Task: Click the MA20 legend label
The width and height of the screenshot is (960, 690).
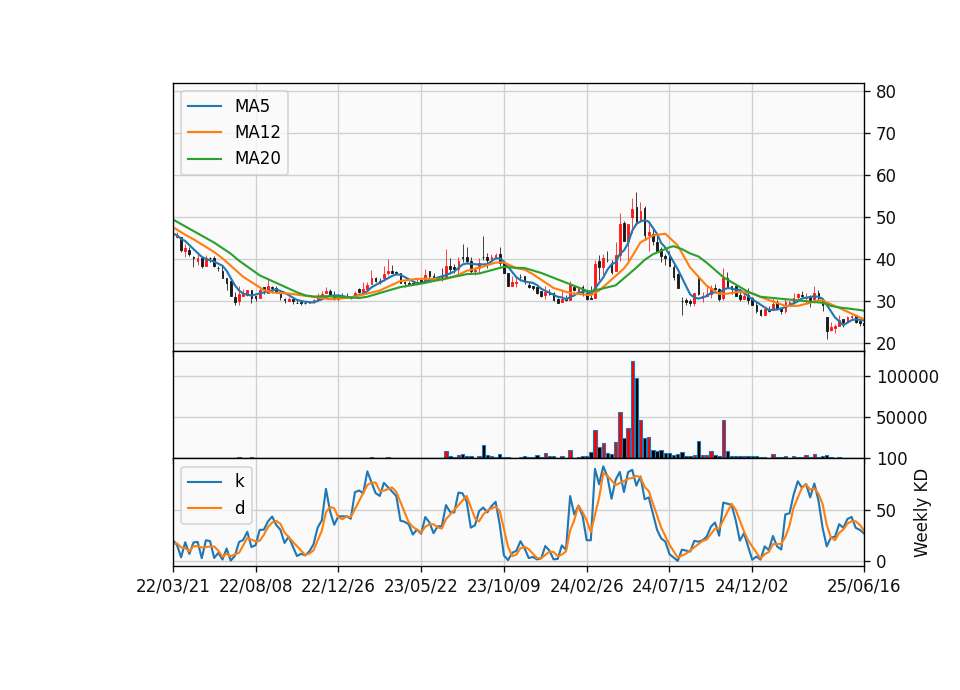Action: pos(257,159)
